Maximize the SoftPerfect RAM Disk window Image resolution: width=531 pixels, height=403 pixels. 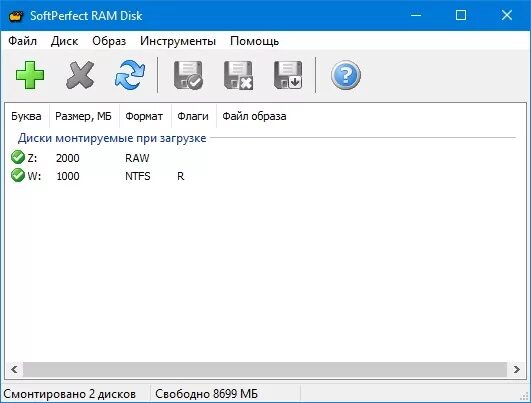(x=461, y=15)
